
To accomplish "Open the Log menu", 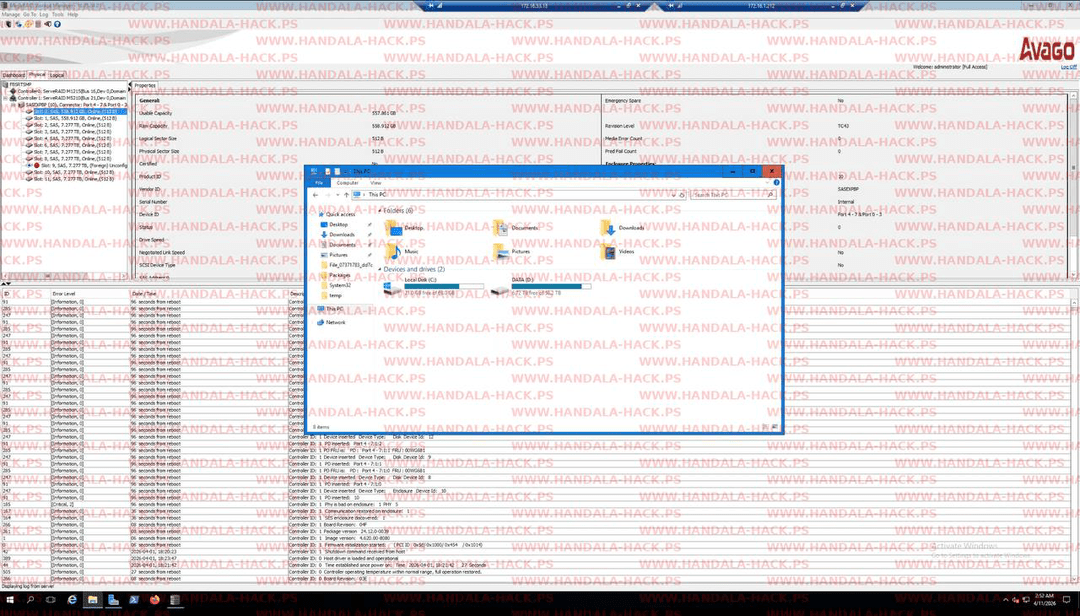I will point(44,14).
